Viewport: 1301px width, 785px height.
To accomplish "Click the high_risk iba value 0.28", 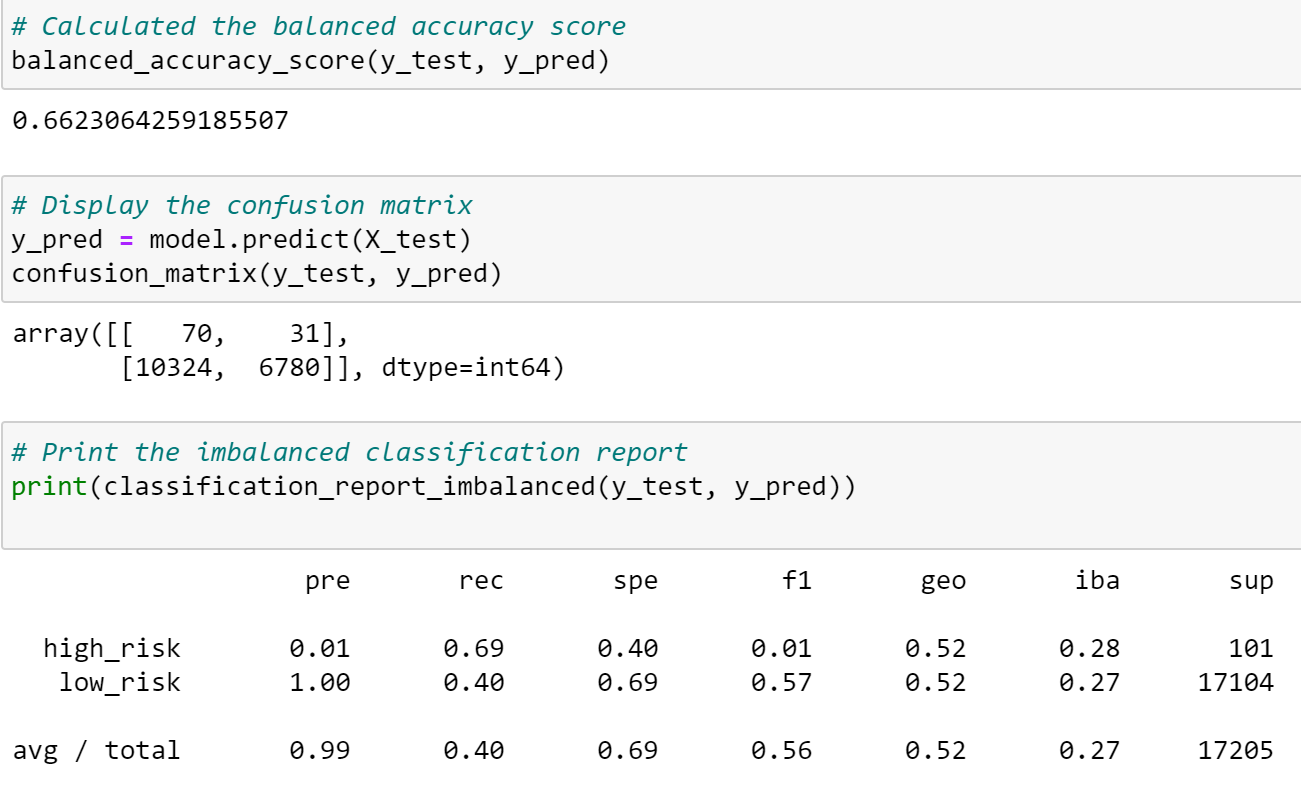I will 1090,649.
